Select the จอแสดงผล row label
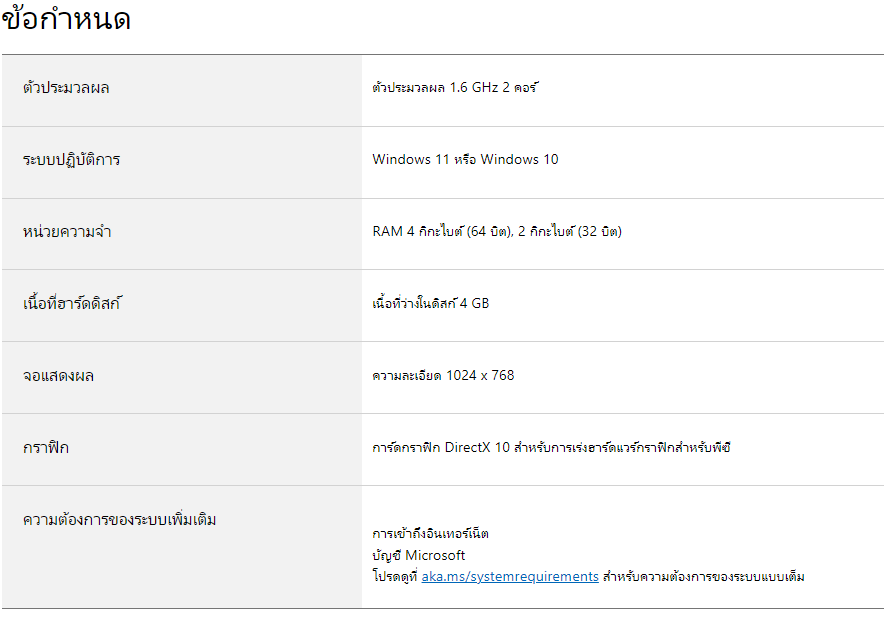This screenshot has width=884, height=627. [x=58, y=376]
